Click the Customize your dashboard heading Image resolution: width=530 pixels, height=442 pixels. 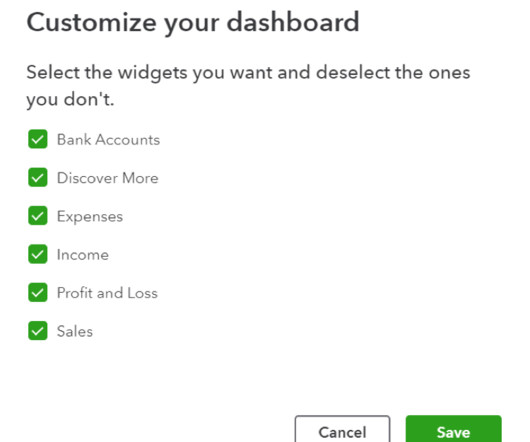click(193, 23)
